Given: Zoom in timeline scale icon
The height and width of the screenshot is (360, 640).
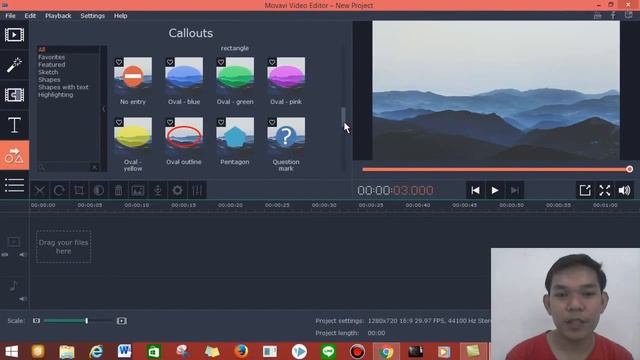Looking at the screenshot, I should (x=121, y=321).
